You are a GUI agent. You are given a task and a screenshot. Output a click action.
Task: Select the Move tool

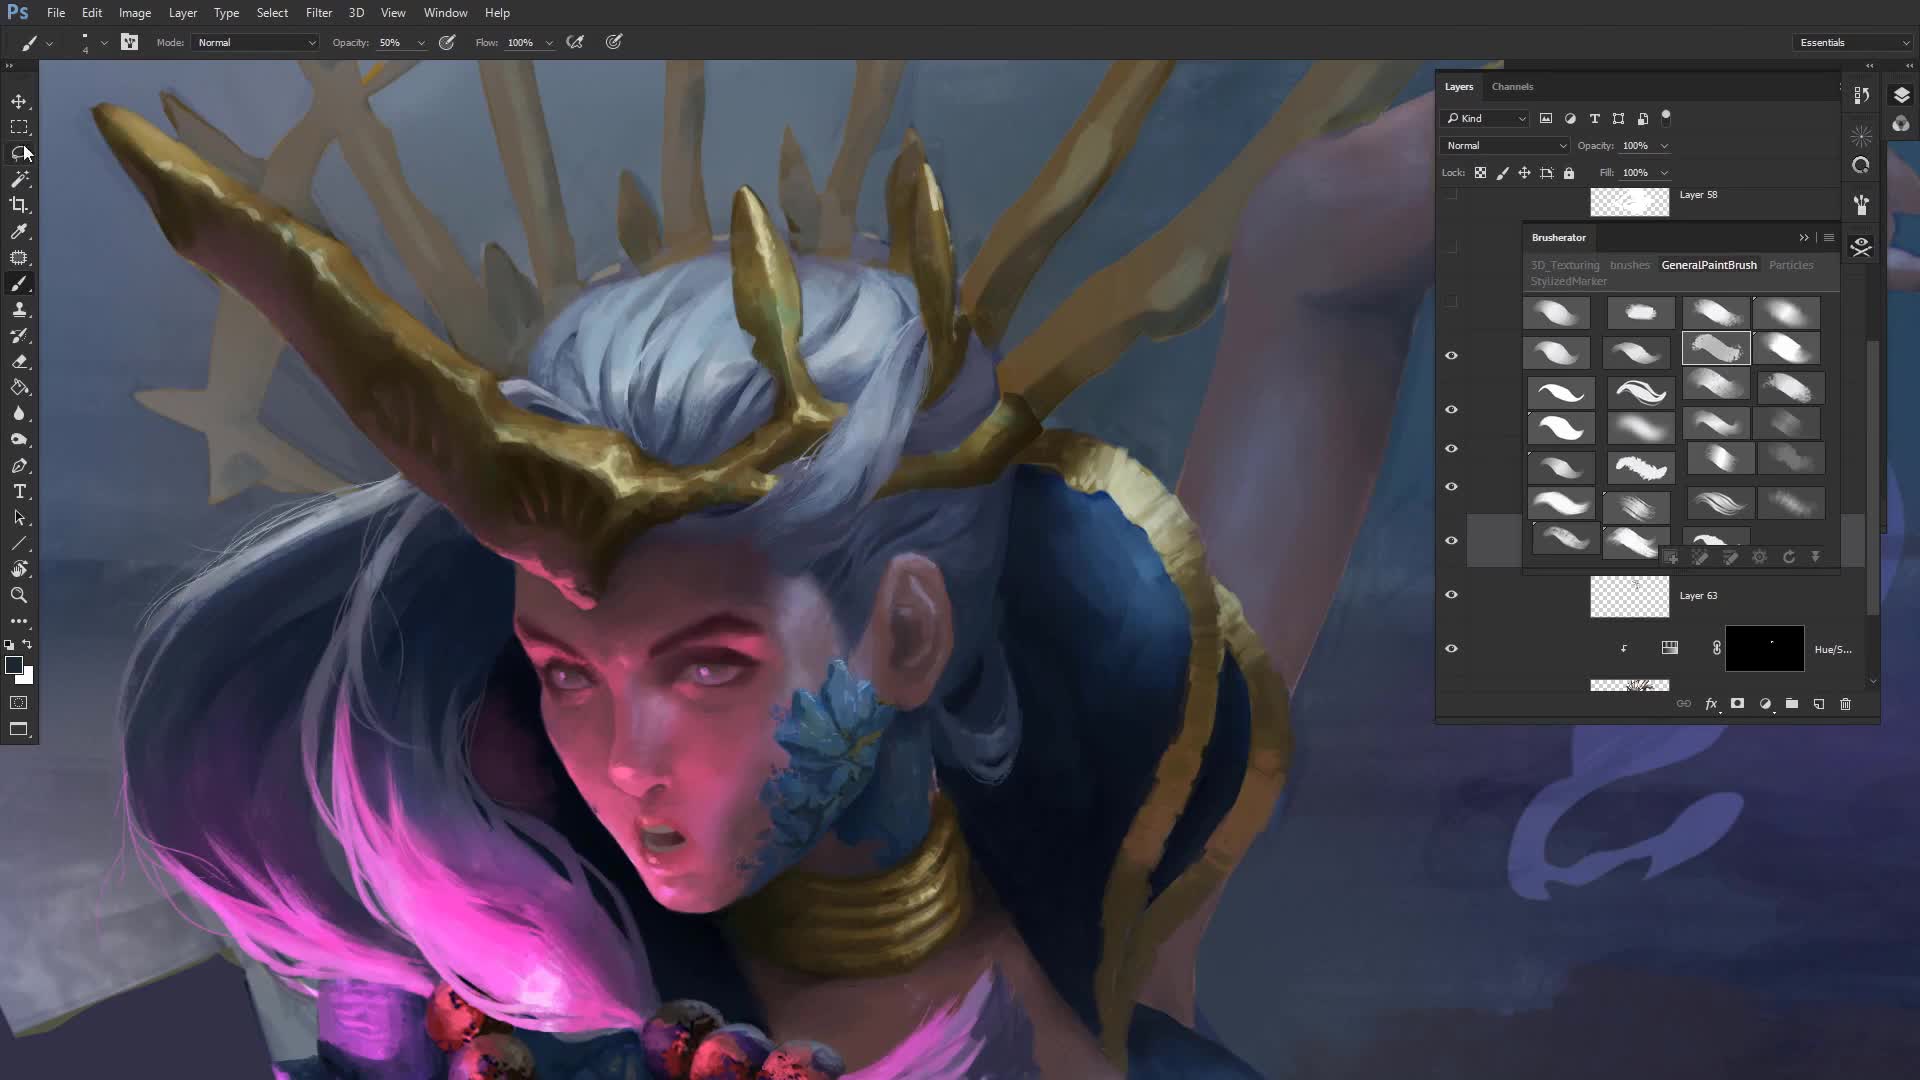click(19, 101)
